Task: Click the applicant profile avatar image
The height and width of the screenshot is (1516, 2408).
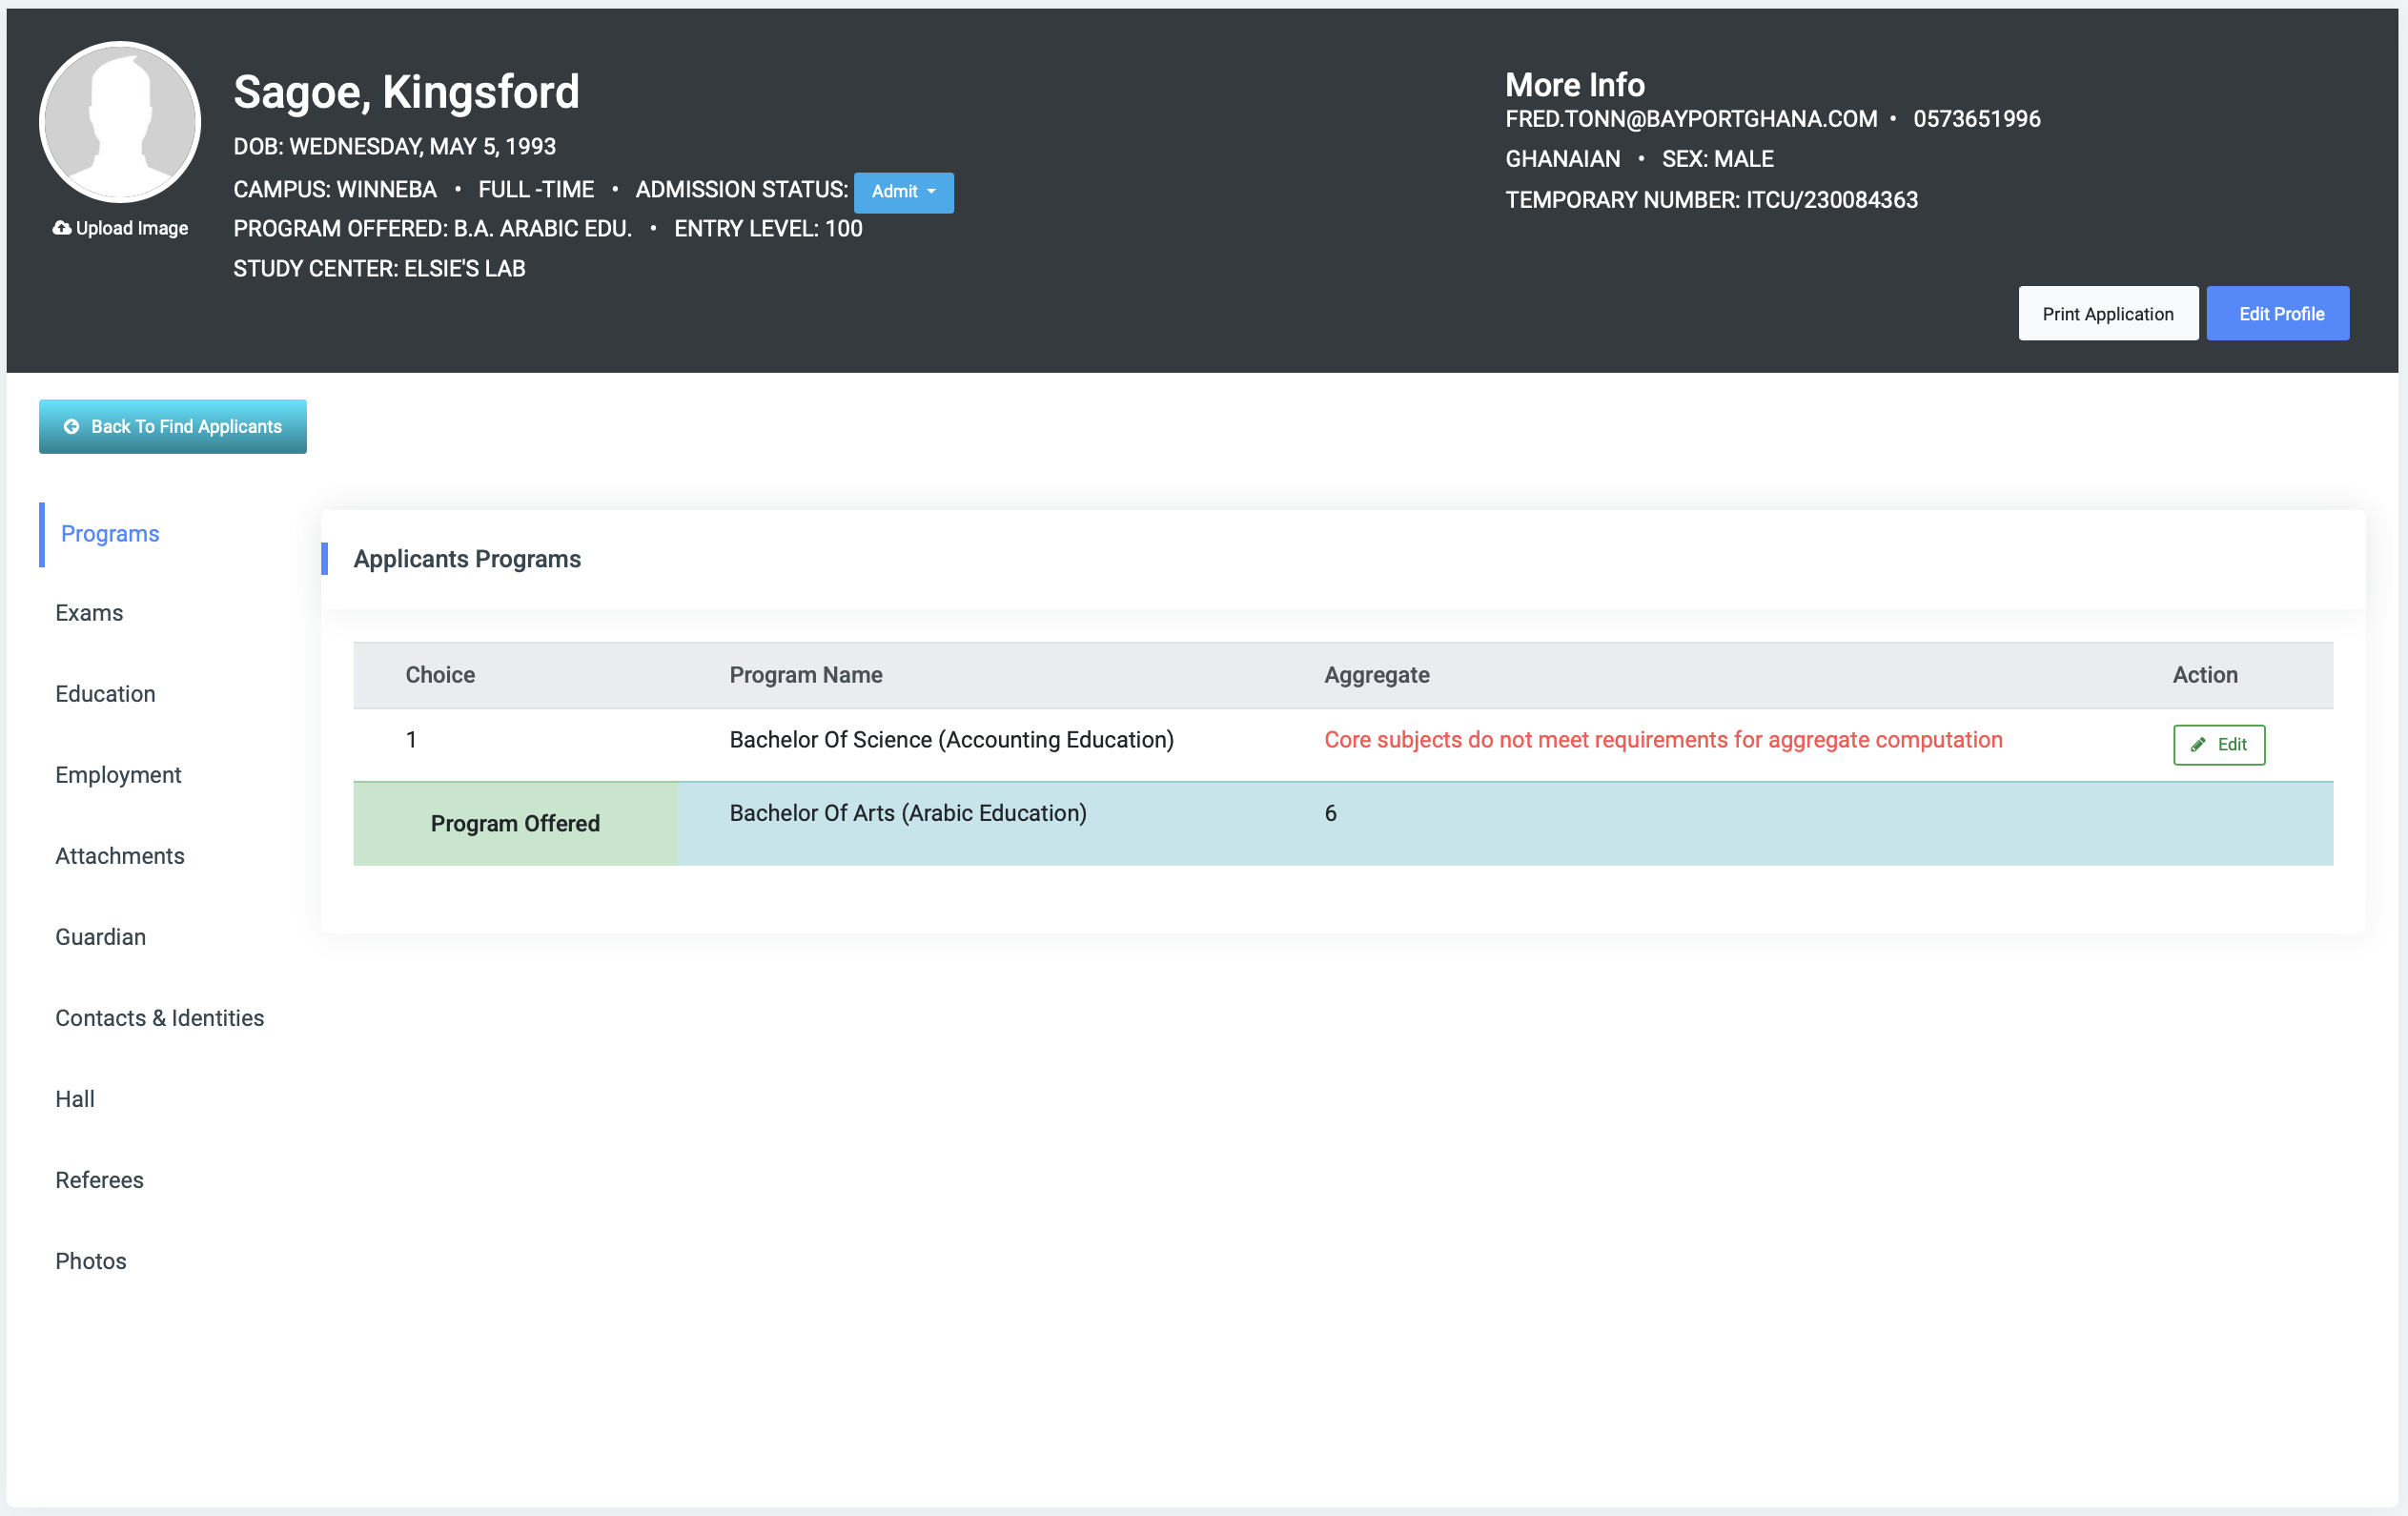Action: [120, 122]
